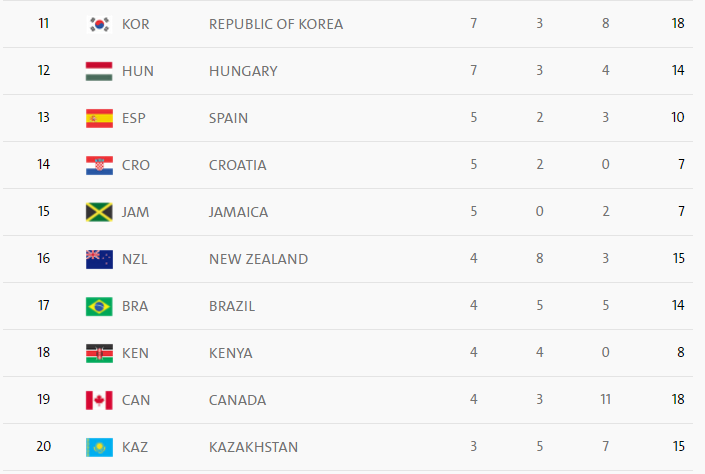Click the Brazil flag icon

pyautogui.click(x=99, y=306)
